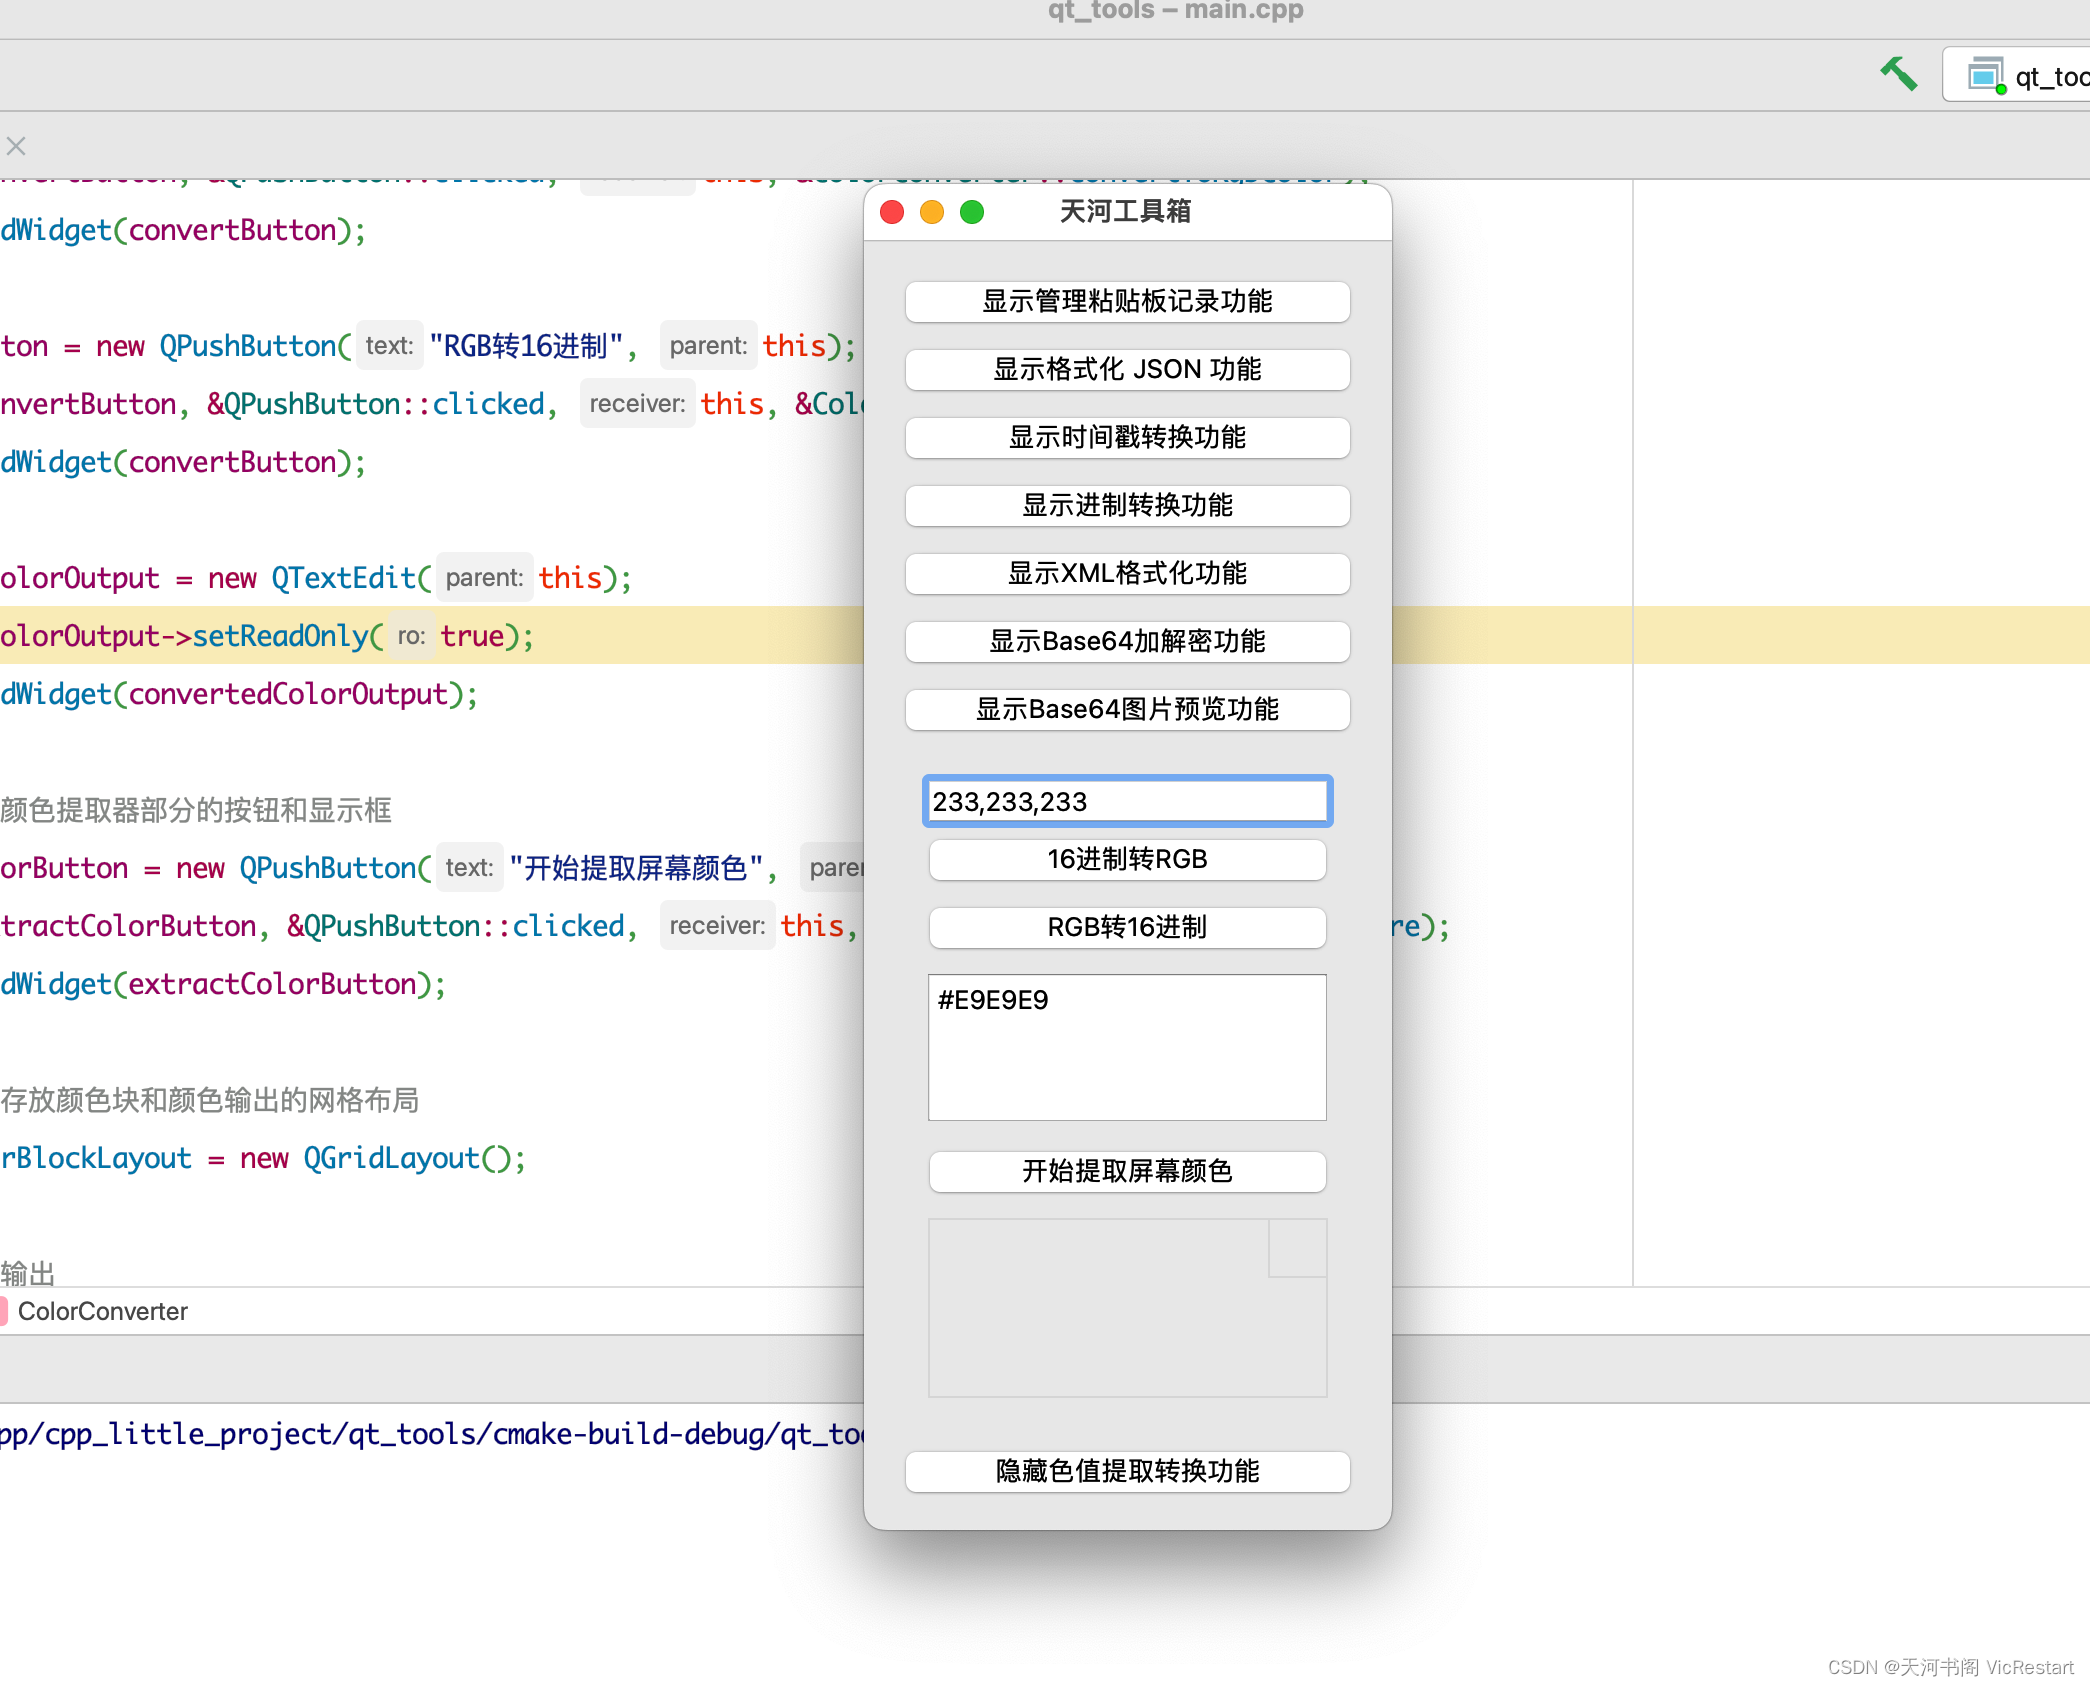Click 显示Base64加解密功能 button
The image size is (2090, 1686).
1127,641
